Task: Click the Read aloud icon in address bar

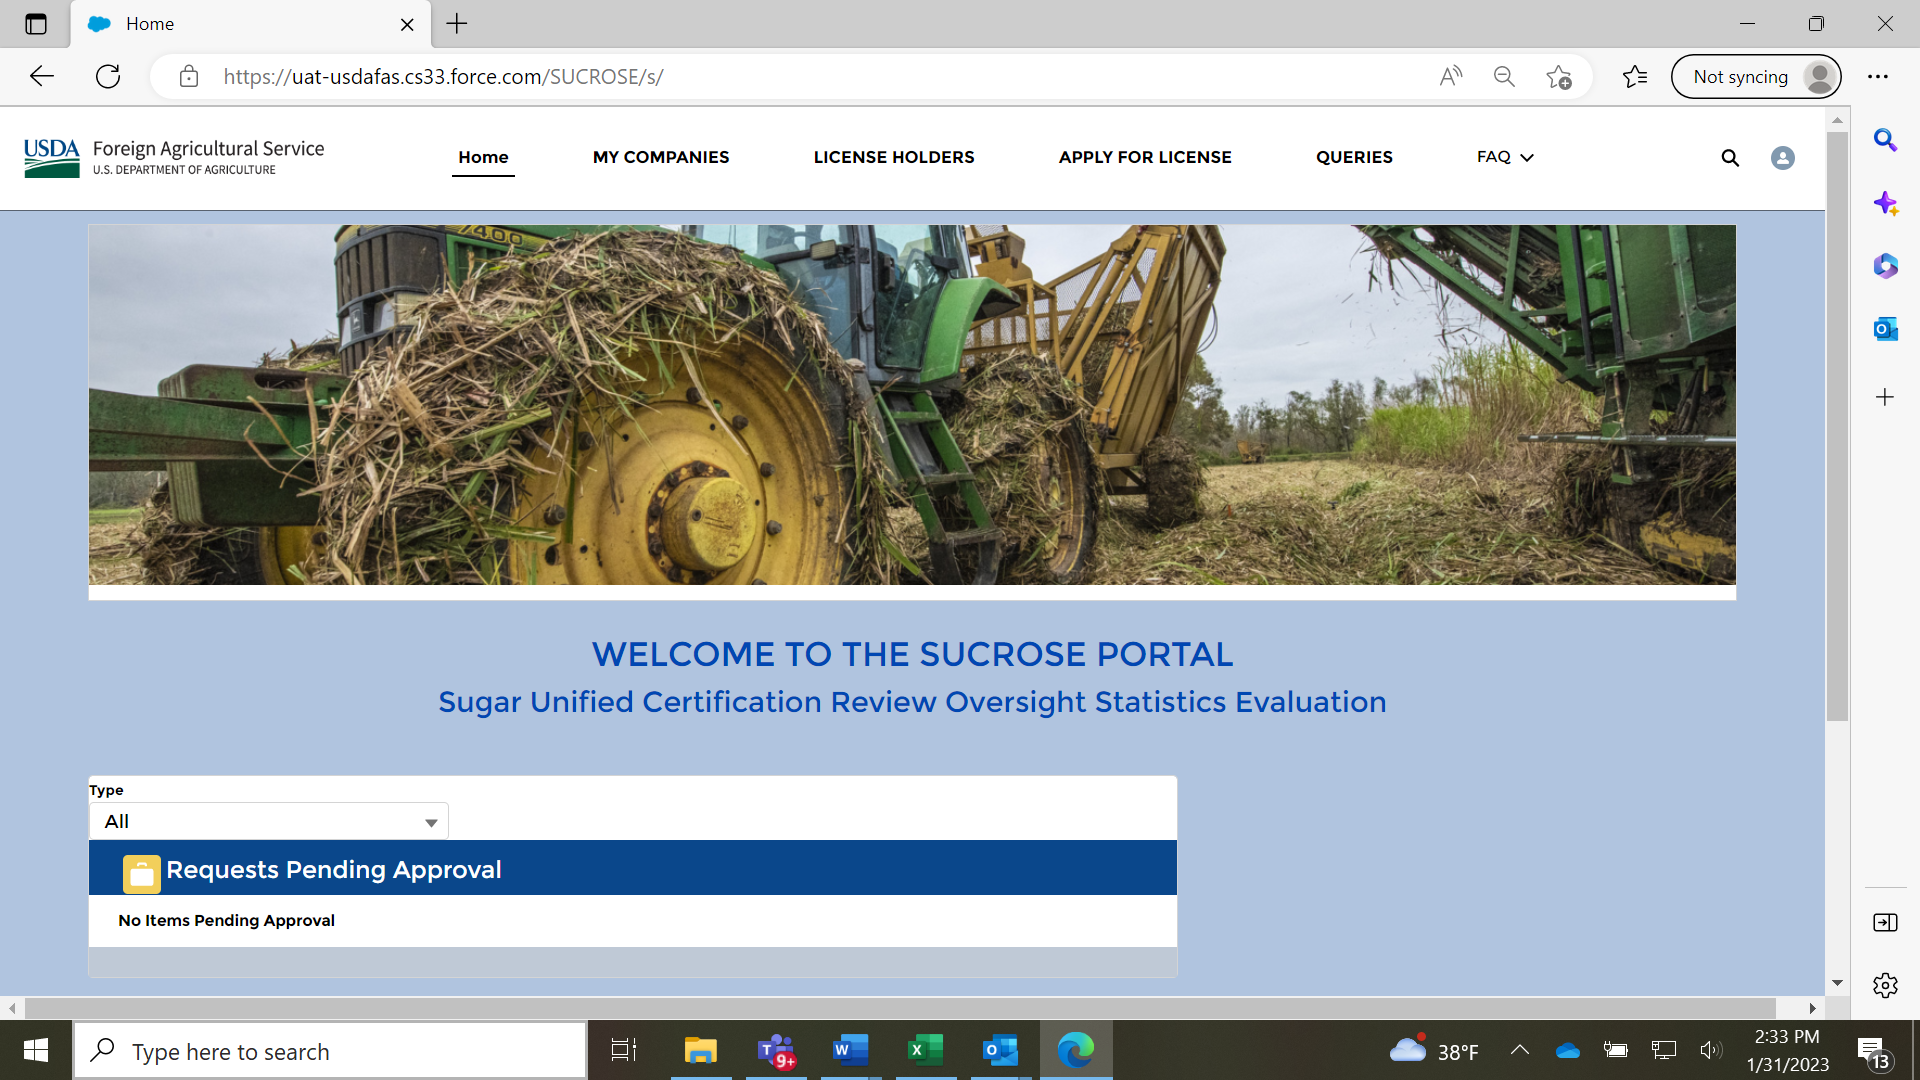Action: click(1450, 77)
